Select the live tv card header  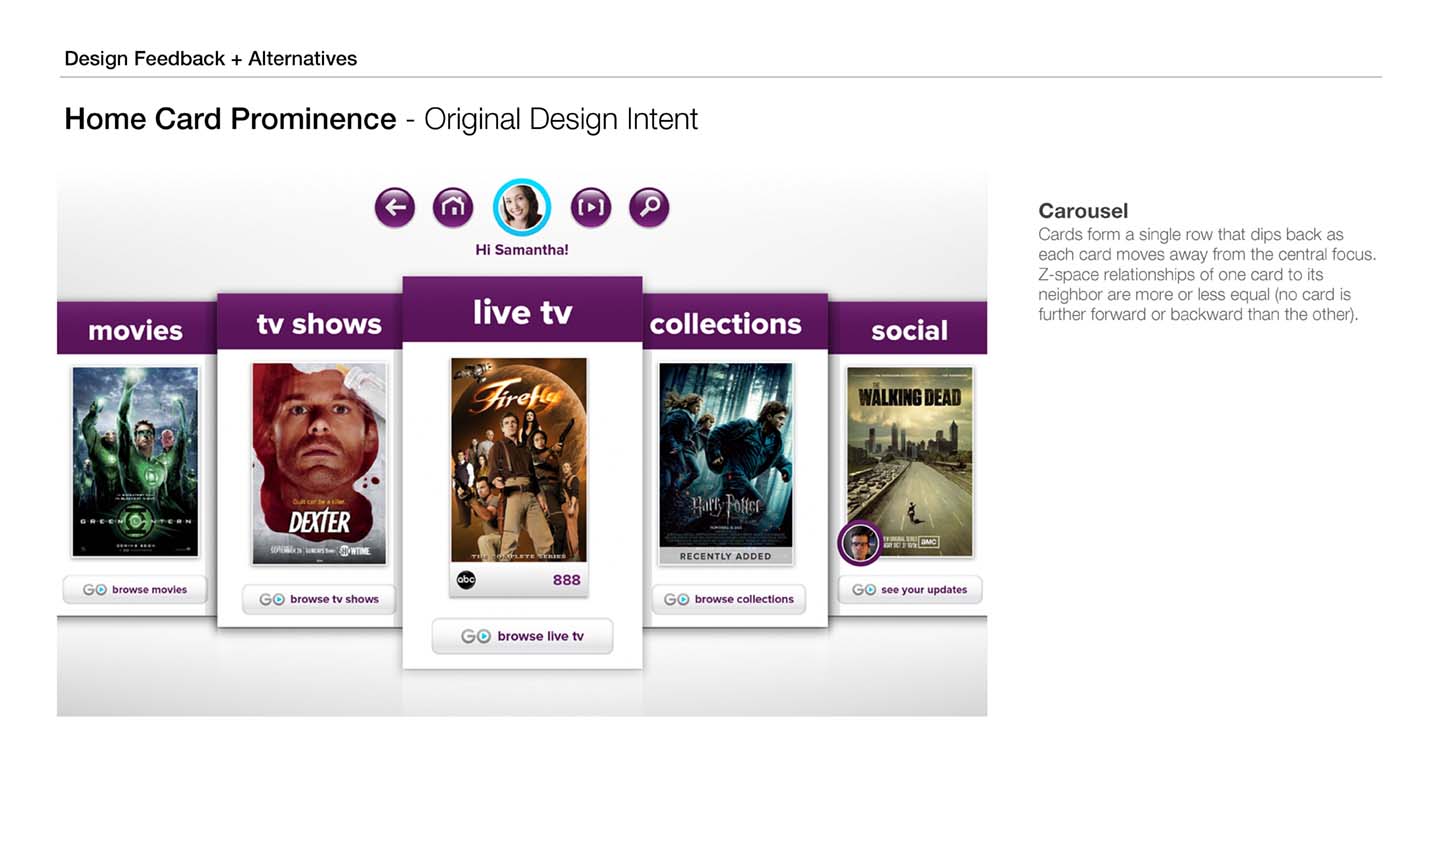point(522,311)
